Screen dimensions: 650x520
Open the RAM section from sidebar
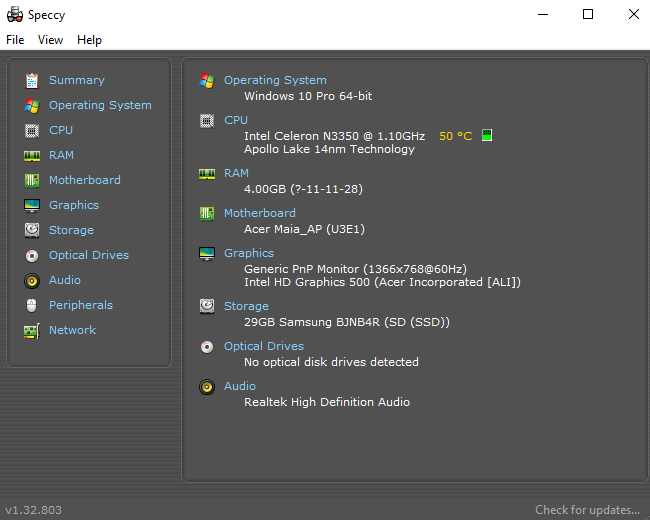click(x=61, y=155)
